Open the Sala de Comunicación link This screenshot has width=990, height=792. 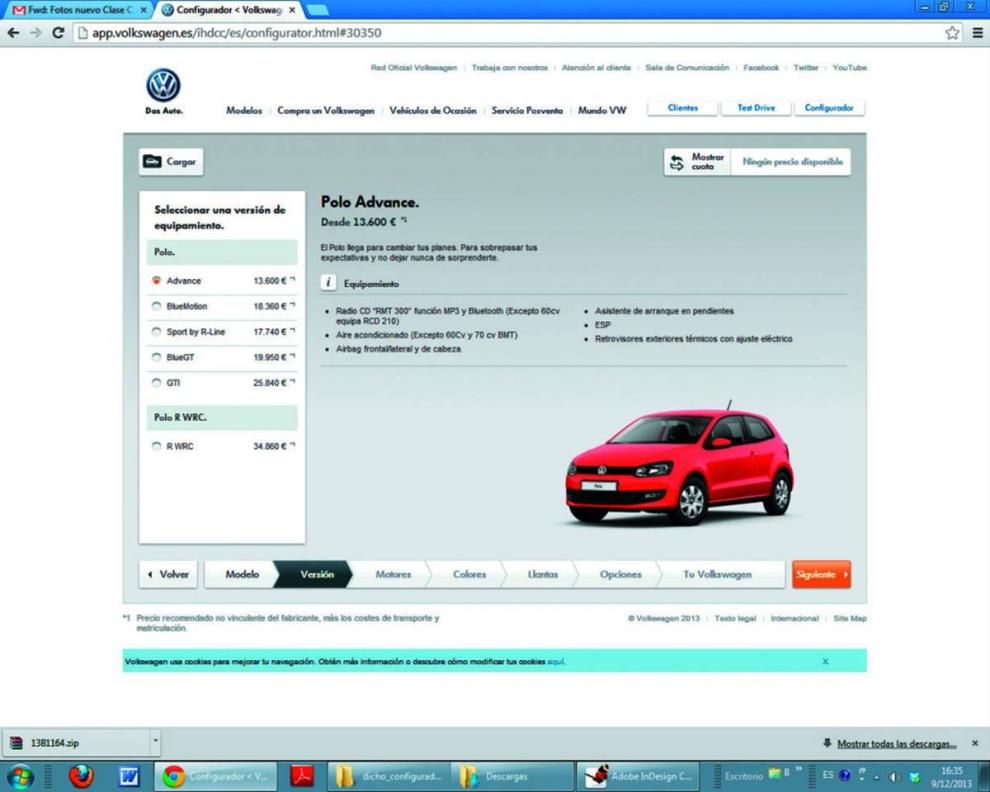(687, 68)
